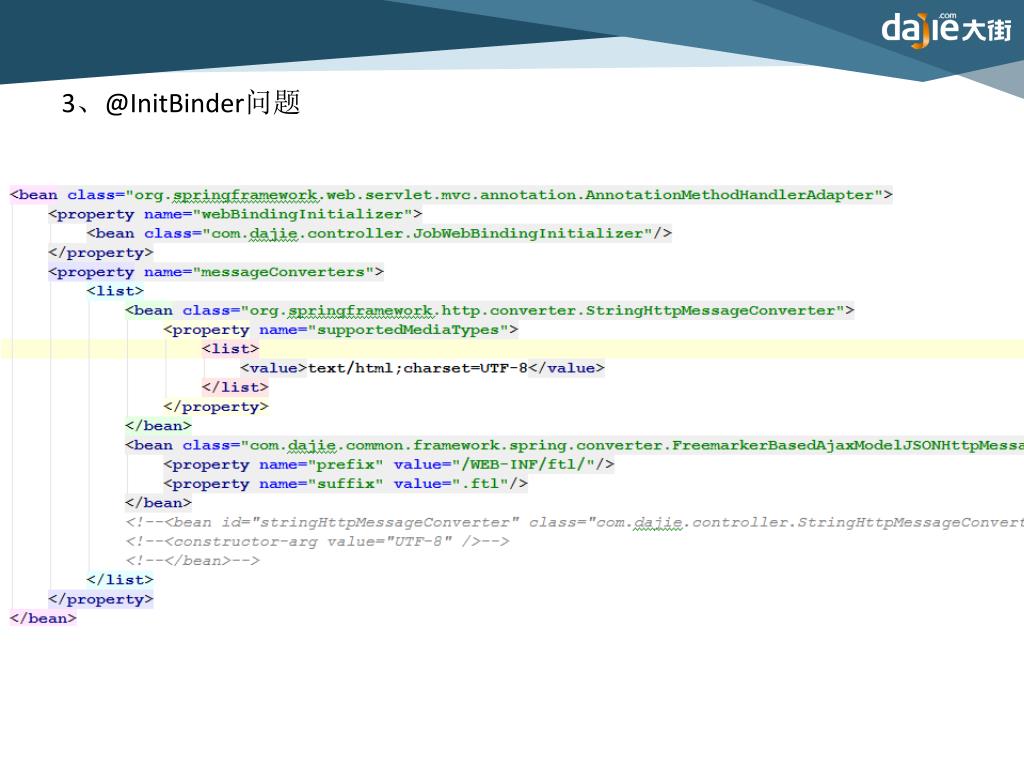Click the FreemarkerBasedAjaxModelJSONHttpMessa... bean line
1024x768 pixels.
(x=574, y=445)
